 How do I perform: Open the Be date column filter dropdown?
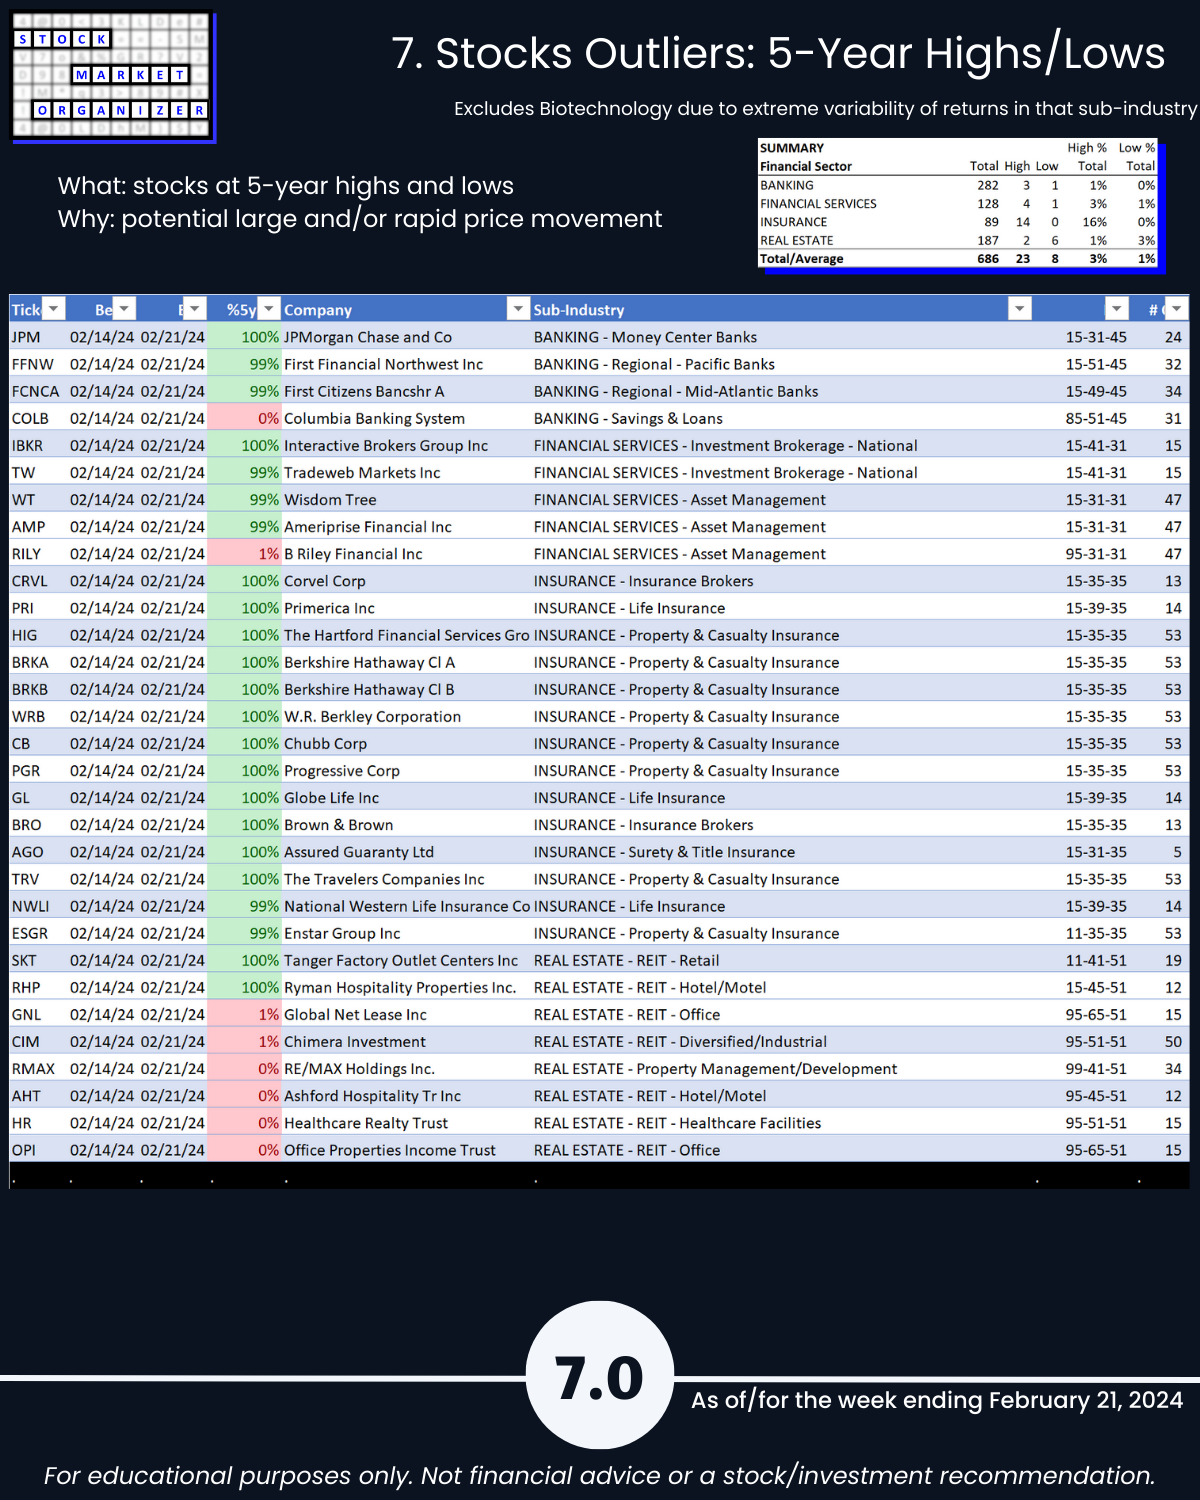[x=124, y=309]
